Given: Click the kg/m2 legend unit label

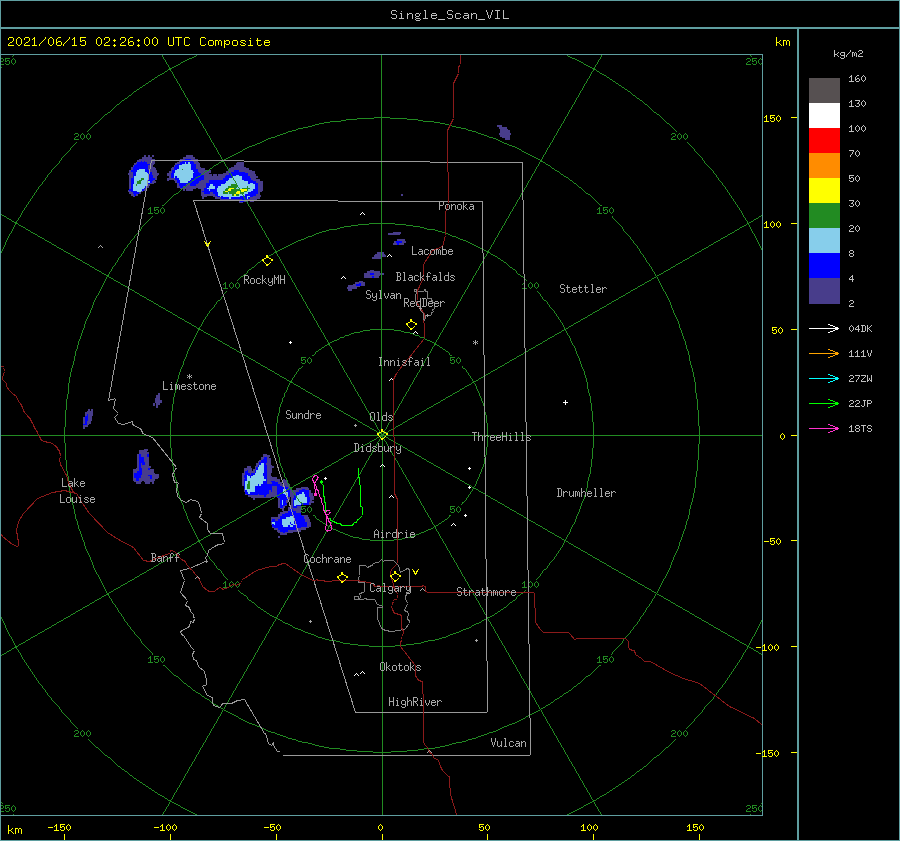Looking at the screenshot, I should click(848, 54).
